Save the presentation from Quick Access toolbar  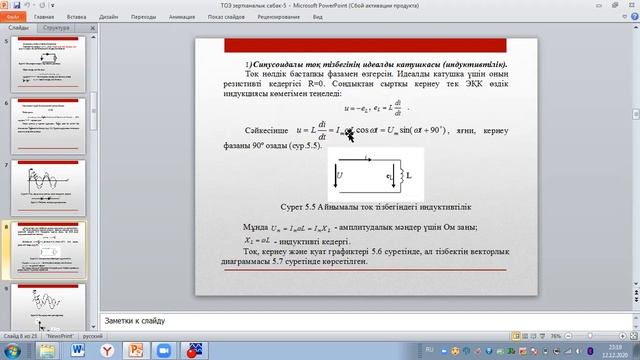(17, 5)
